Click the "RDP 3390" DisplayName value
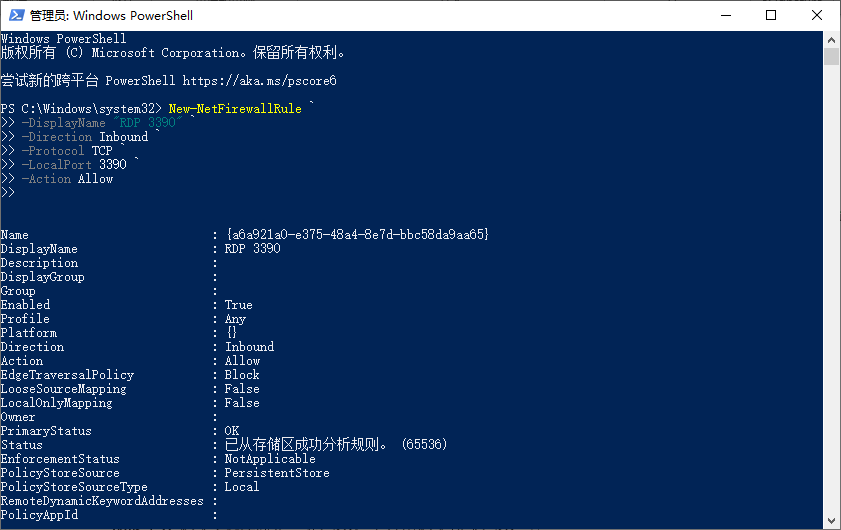The image size is (841, 530). (252, 248)
